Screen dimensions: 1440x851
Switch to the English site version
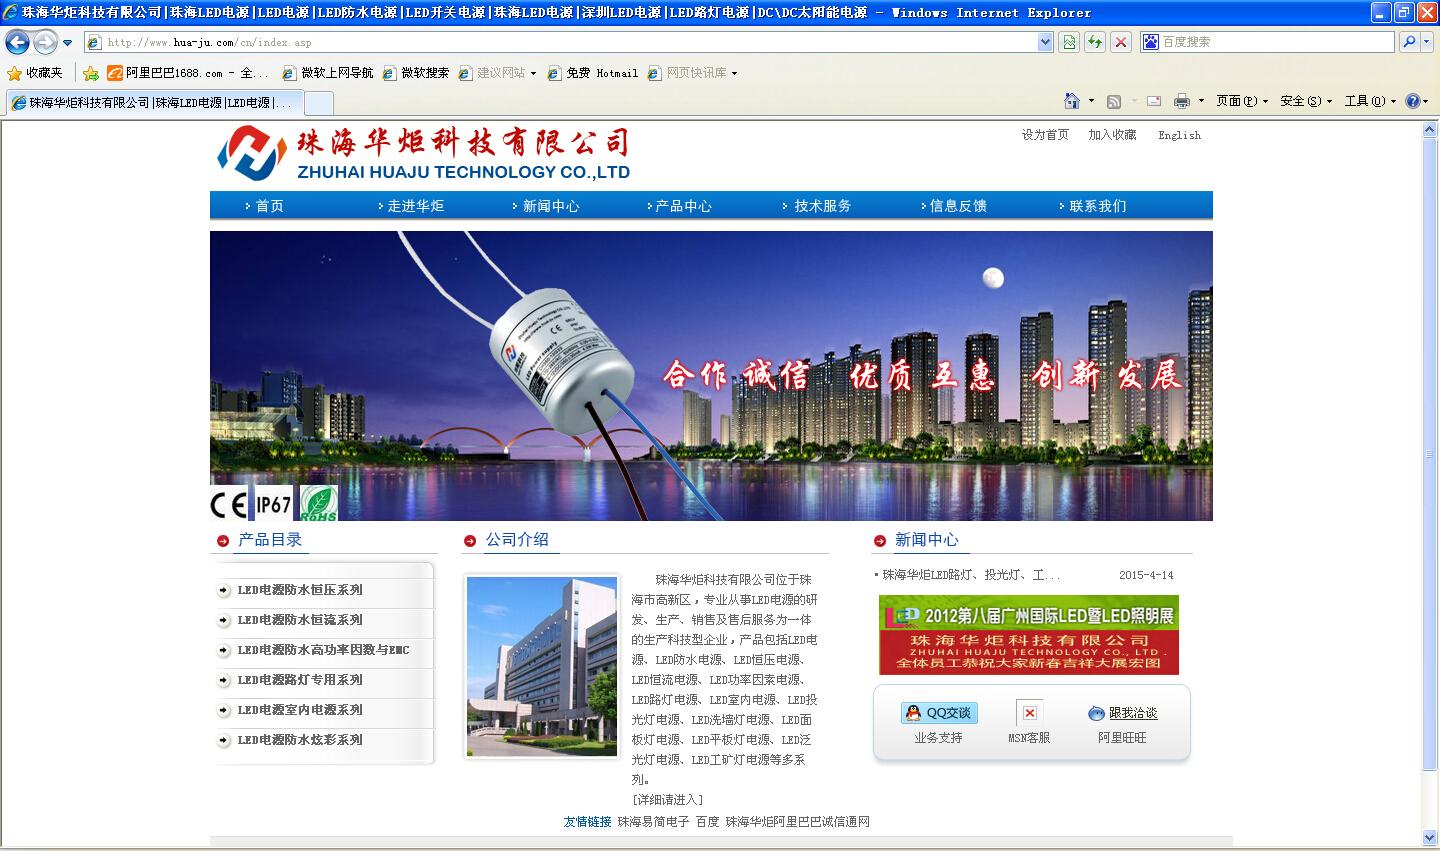[1179, 135]
